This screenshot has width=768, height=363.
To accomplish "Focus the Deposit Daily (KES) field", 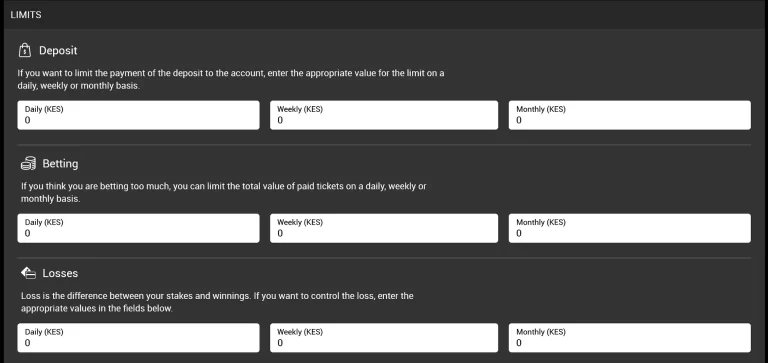I will [x=138, y=115].
